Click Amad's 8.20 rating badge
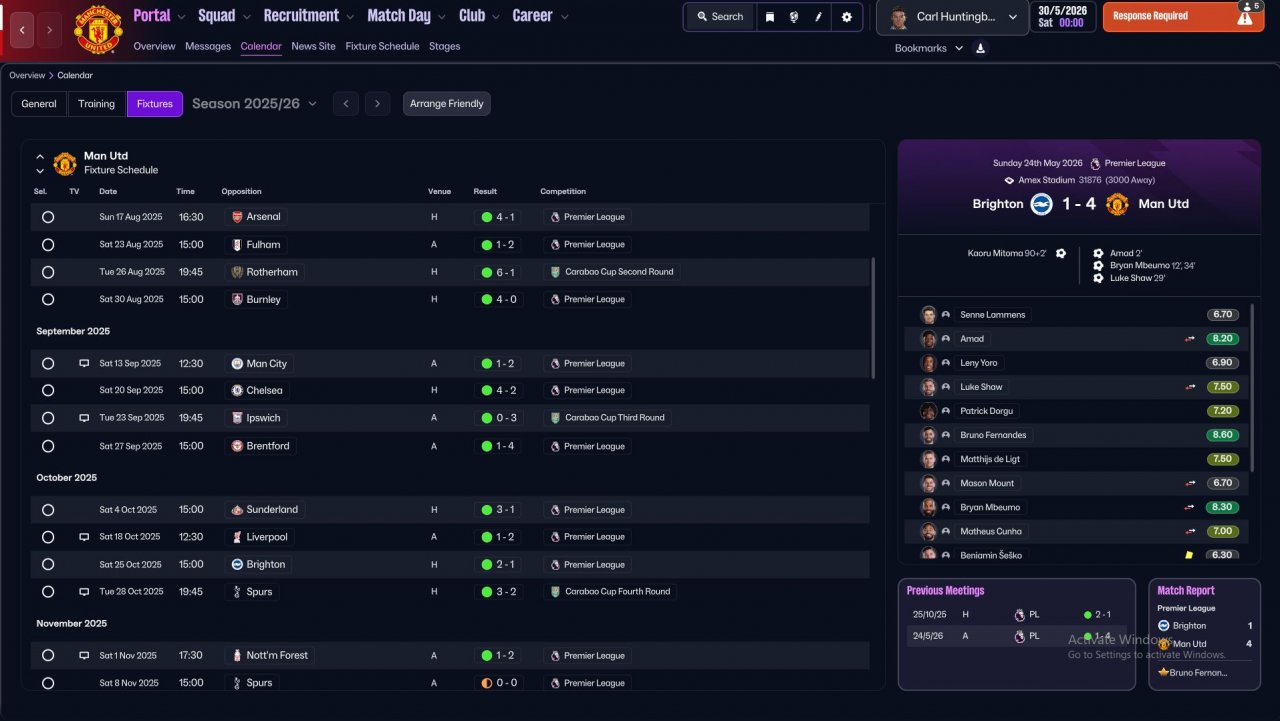Screen dimensions: 1280x721 pyautogui.click(x=1222, y=339)
